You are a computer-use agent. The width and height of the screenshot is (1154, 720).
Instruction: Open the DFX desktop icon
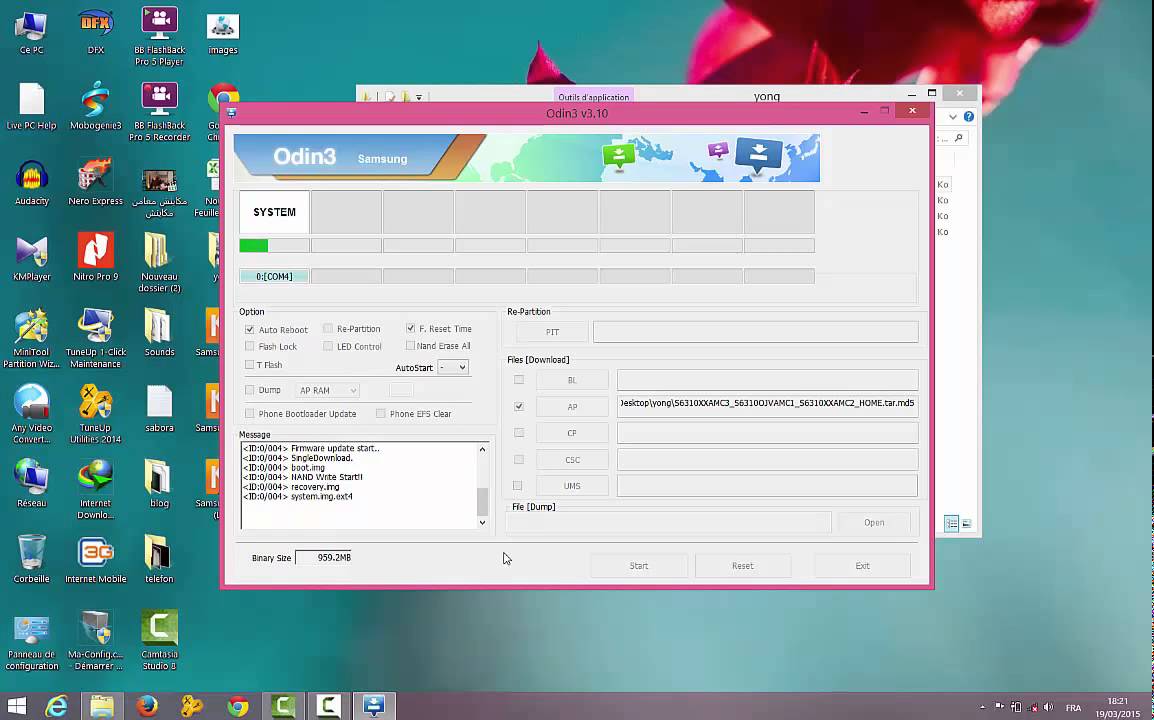(x=96, y=33)
